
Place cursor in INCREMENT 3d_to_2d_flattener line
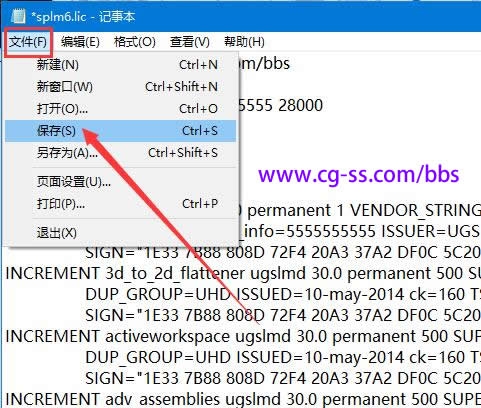tap(243, 273)
